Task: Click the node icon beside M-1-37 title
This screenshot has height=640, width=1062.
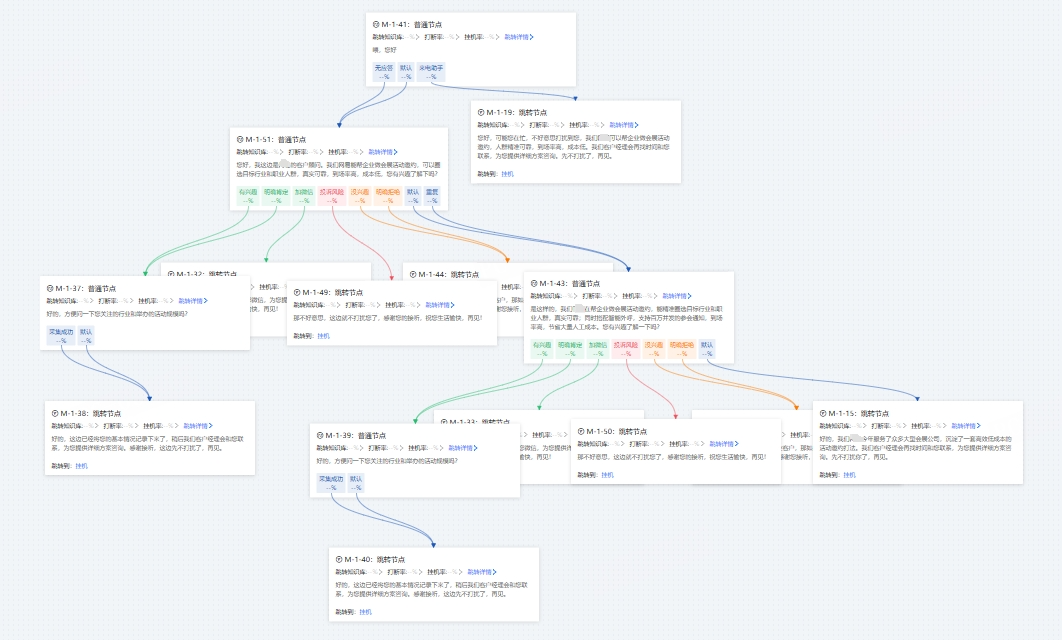Action: click(x=50, y=289)
